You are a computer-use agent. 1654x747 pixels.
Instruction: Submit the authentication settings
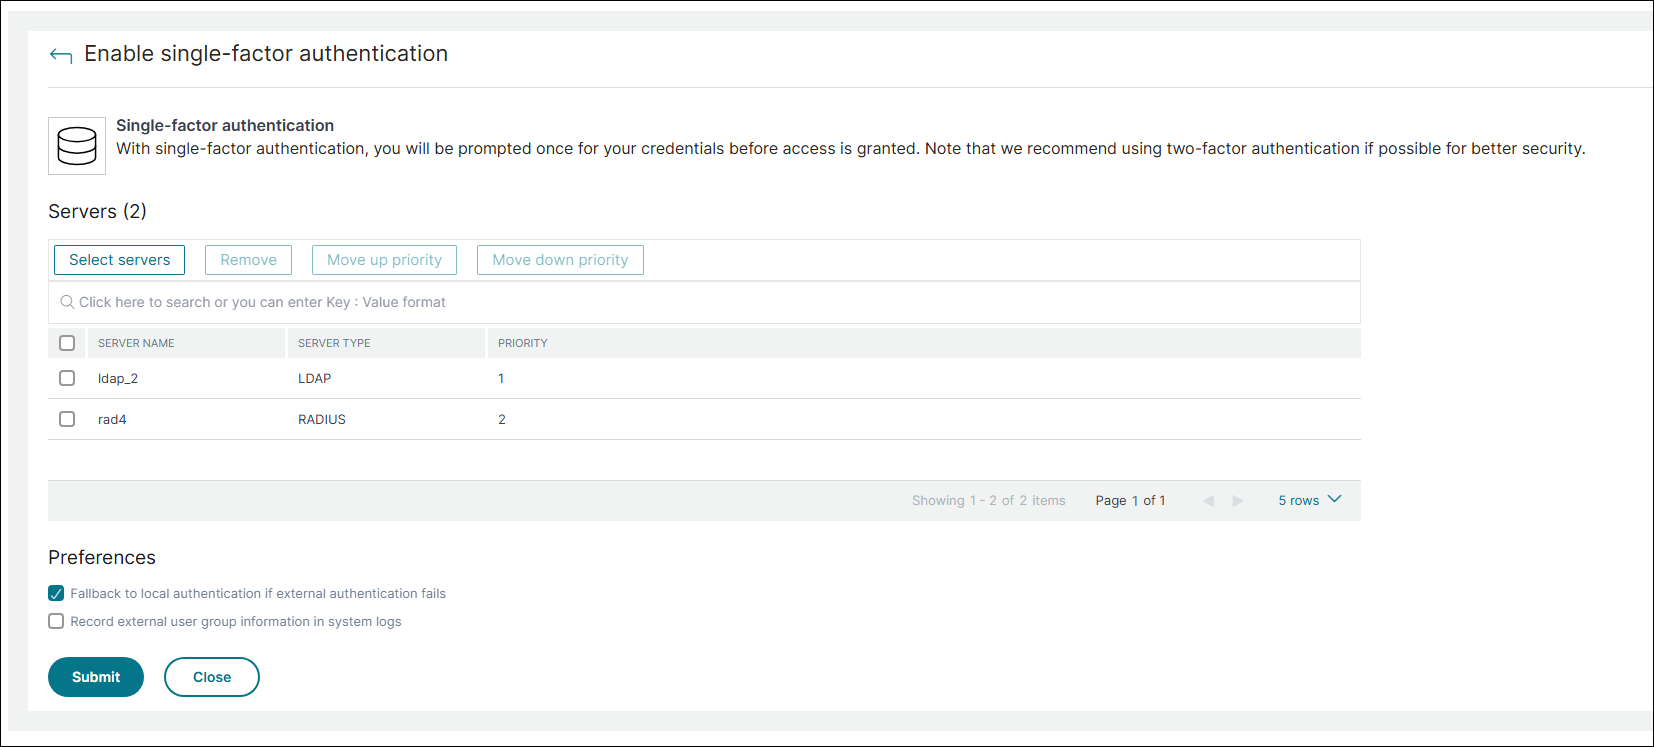96,677
